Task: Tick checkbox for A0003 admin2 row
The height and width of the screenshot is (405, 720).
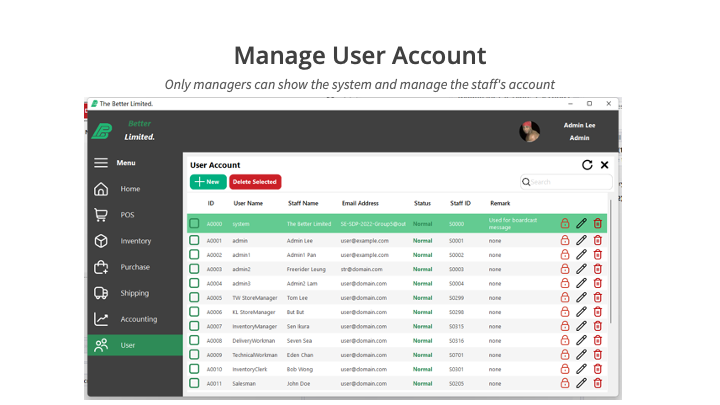Action: coord(194,269)
